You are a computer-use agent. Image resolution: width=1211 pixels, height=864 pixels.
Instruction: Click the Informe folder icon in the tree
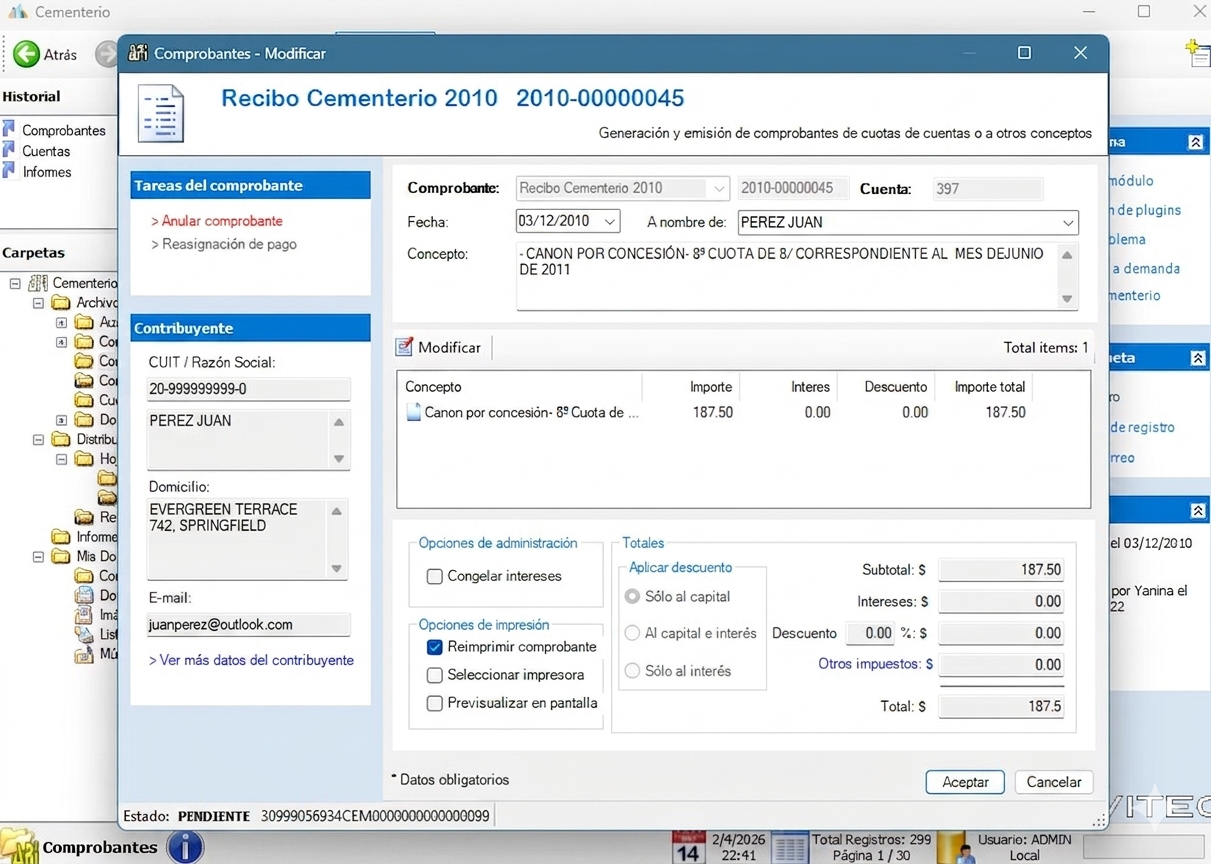tap(61, 537)
